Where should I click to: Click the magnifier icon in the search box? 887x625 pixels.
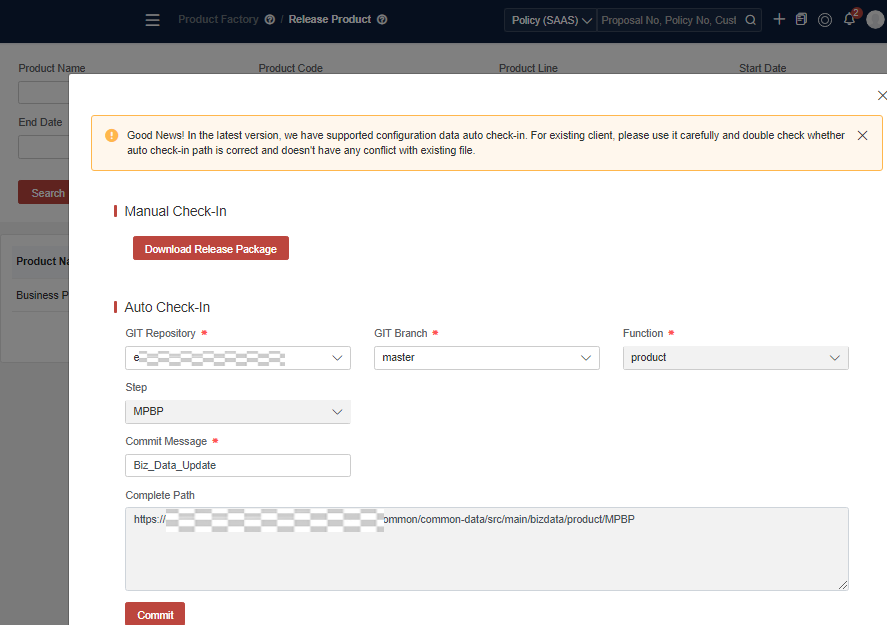(x=750, y=19)
